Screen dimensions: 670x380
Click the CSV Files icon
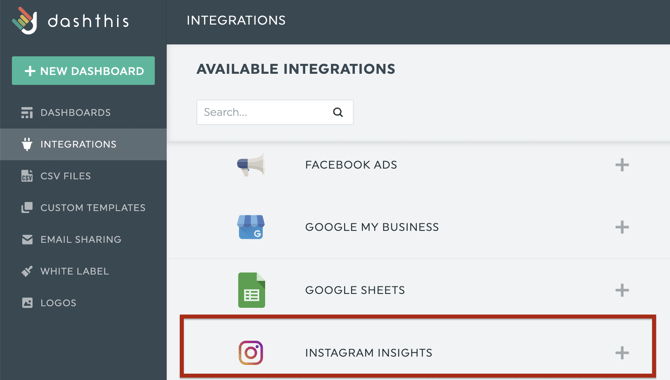click(27, 176)
